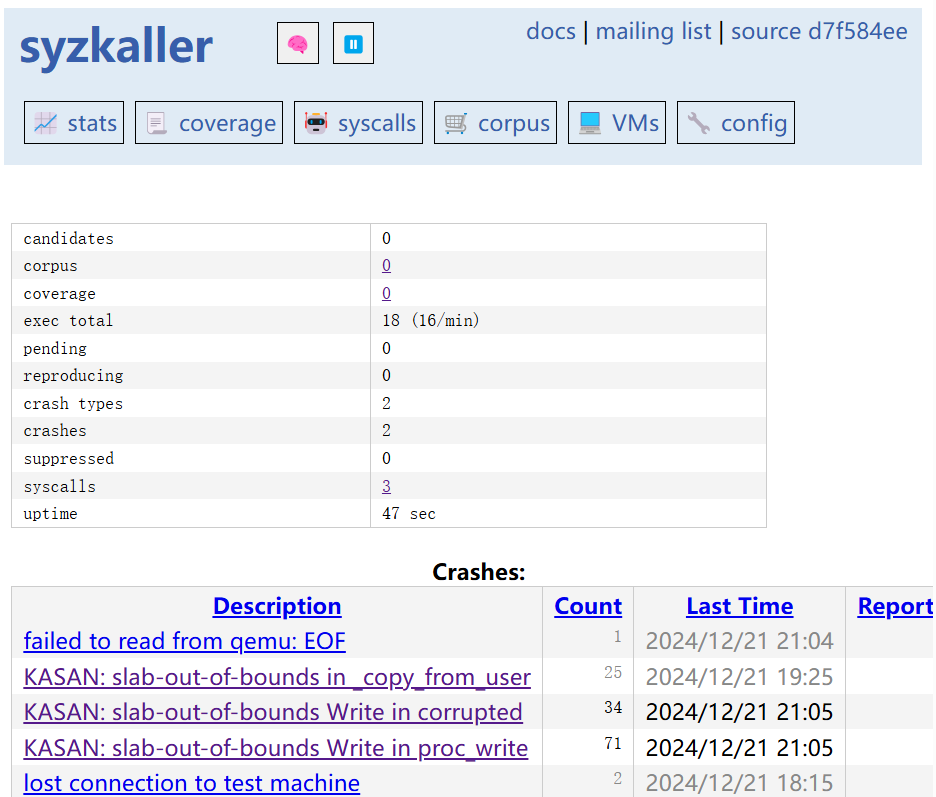The image size is (936, 797).
Task: Open KASAN slab-out-of-bounds in _copy_from_user crash
Action: (x=277, y=677)
